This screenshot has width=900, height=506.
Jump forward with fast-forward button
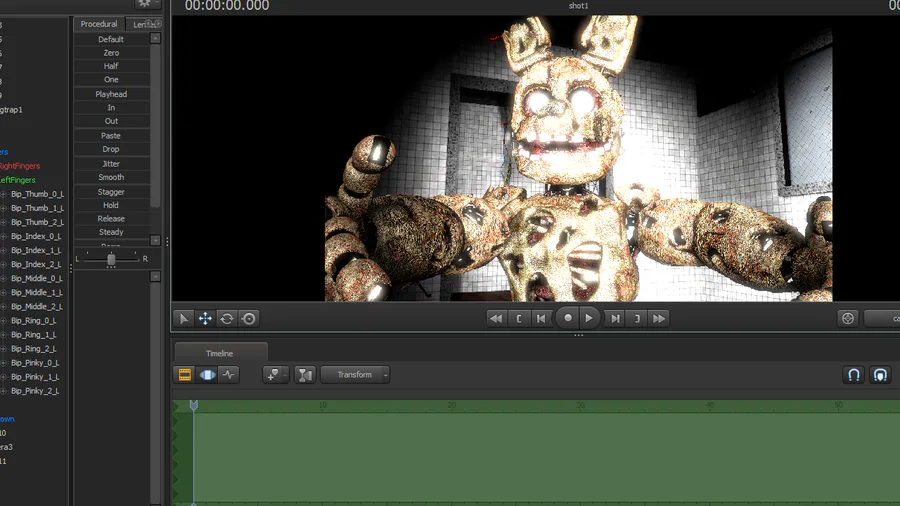point(659,318)
